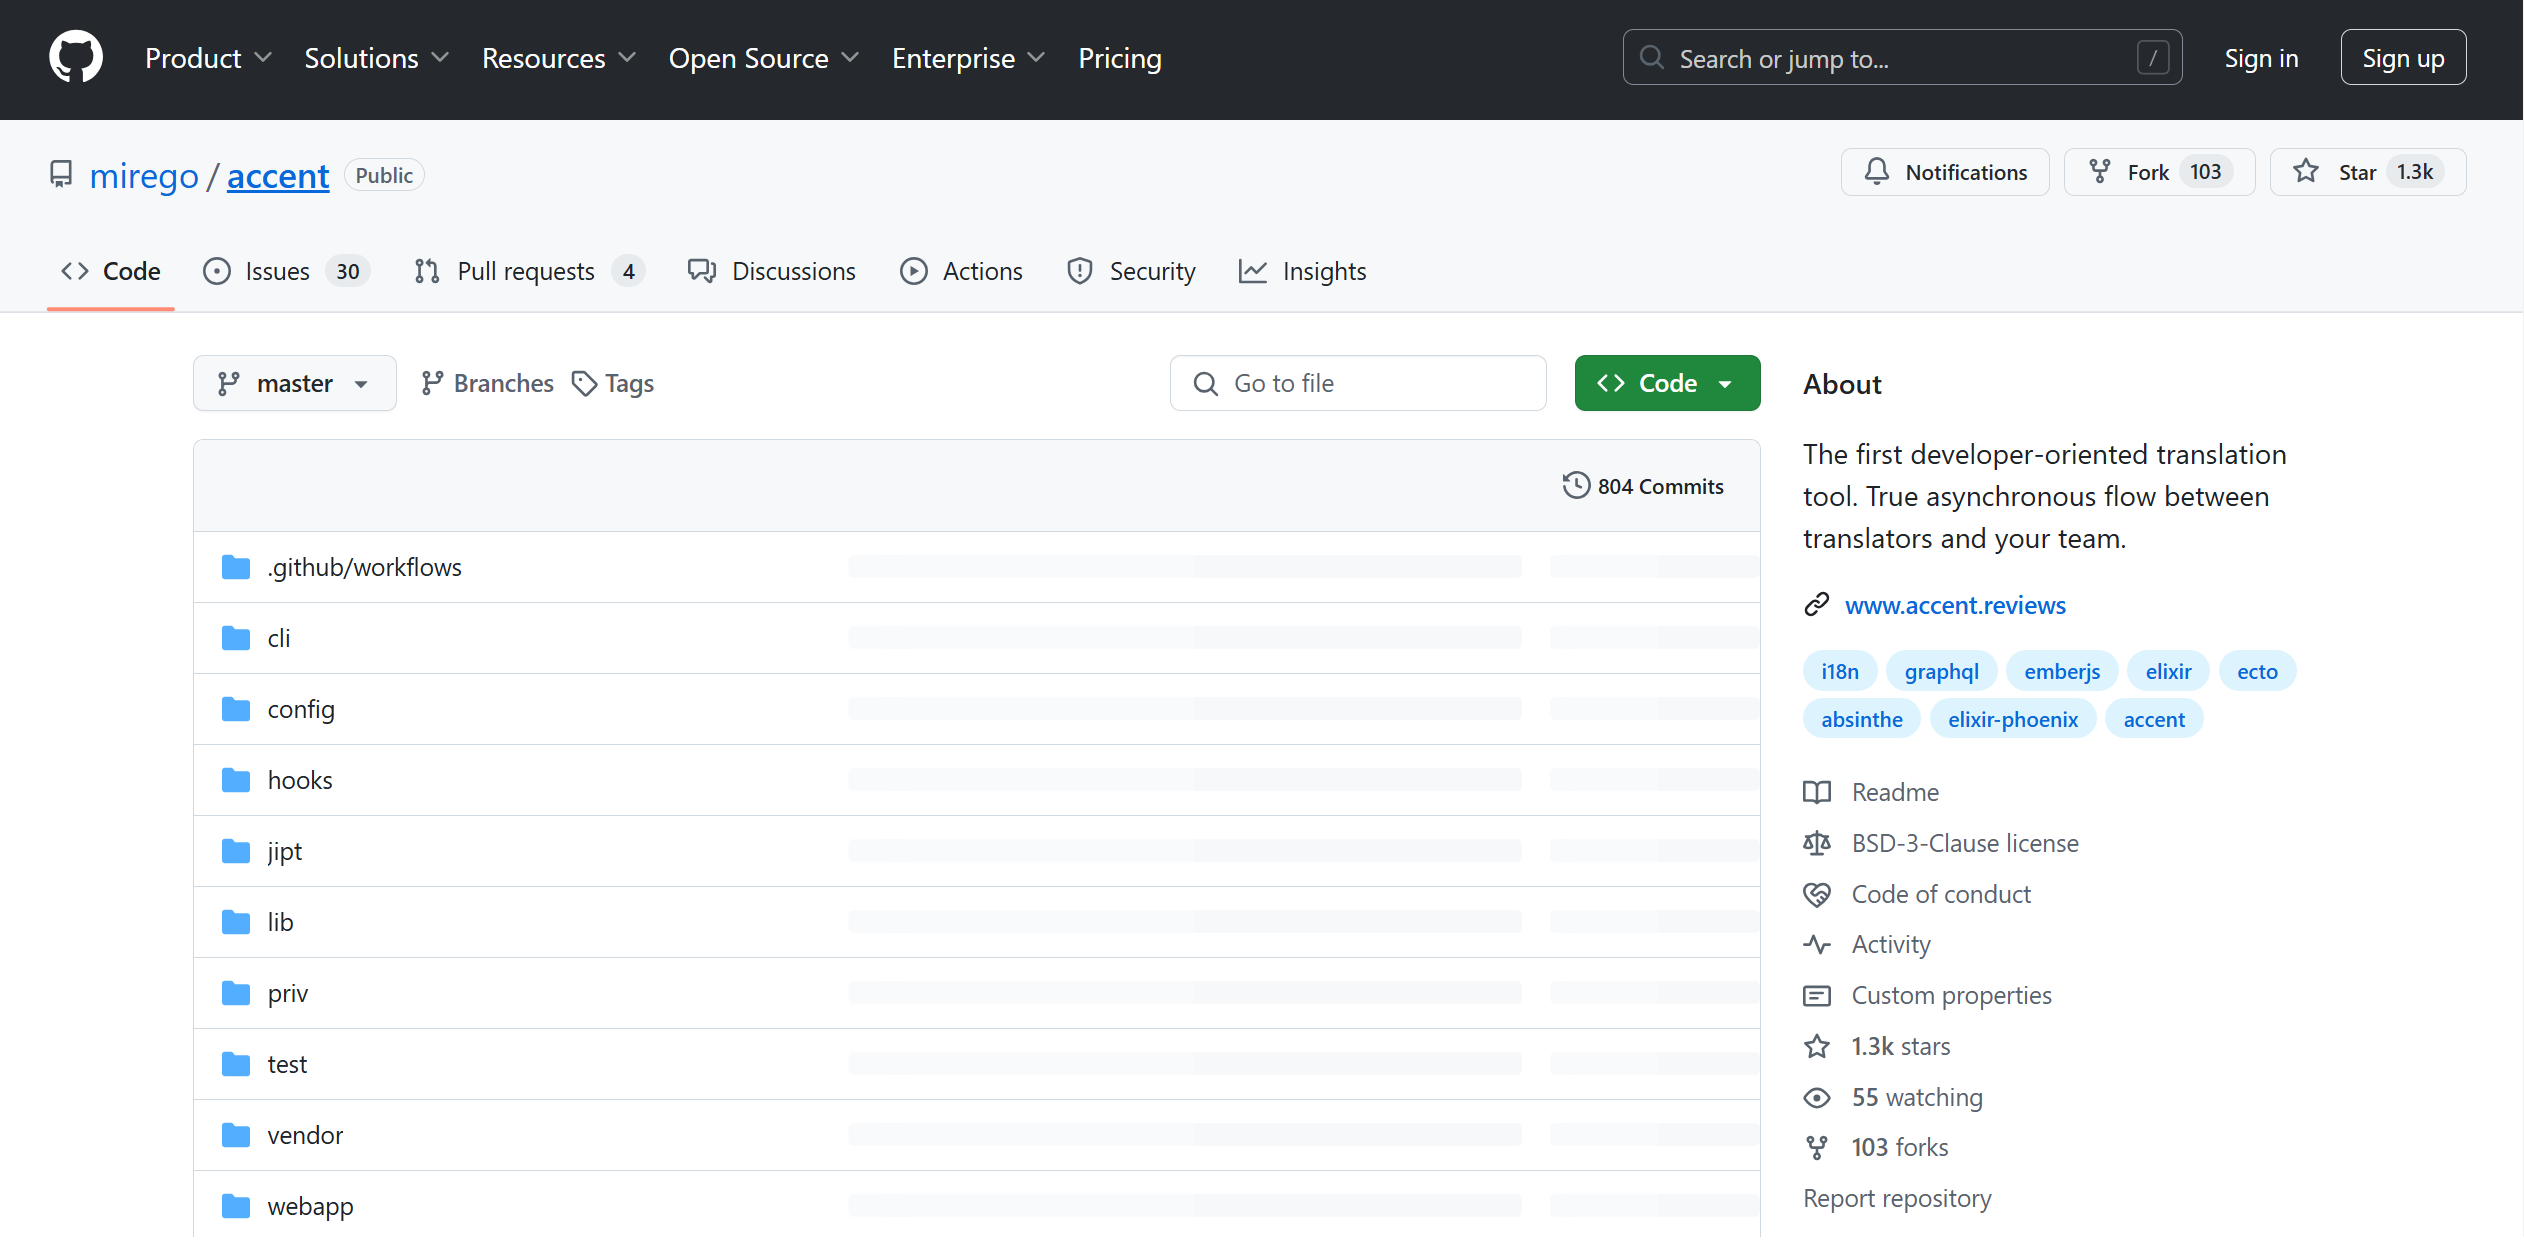Open the Product menu dropdown
The width and height of the screenshot is (2524, 1241).
click(208, 58)
